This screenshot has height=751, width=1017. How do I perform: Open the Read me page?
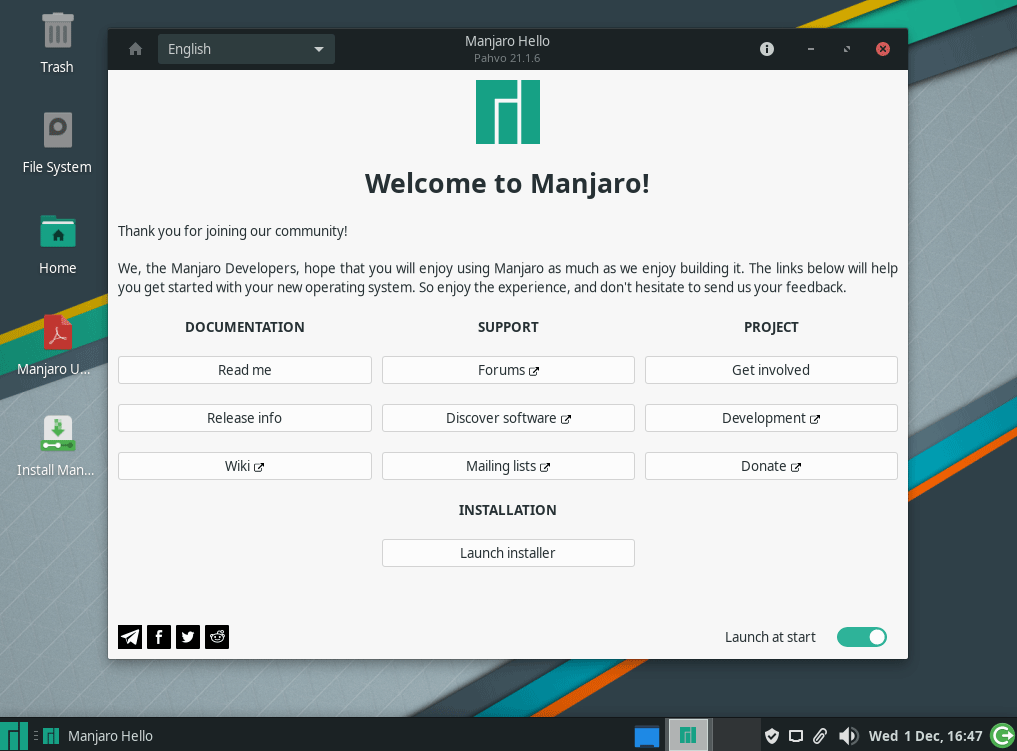coord(245,370)
